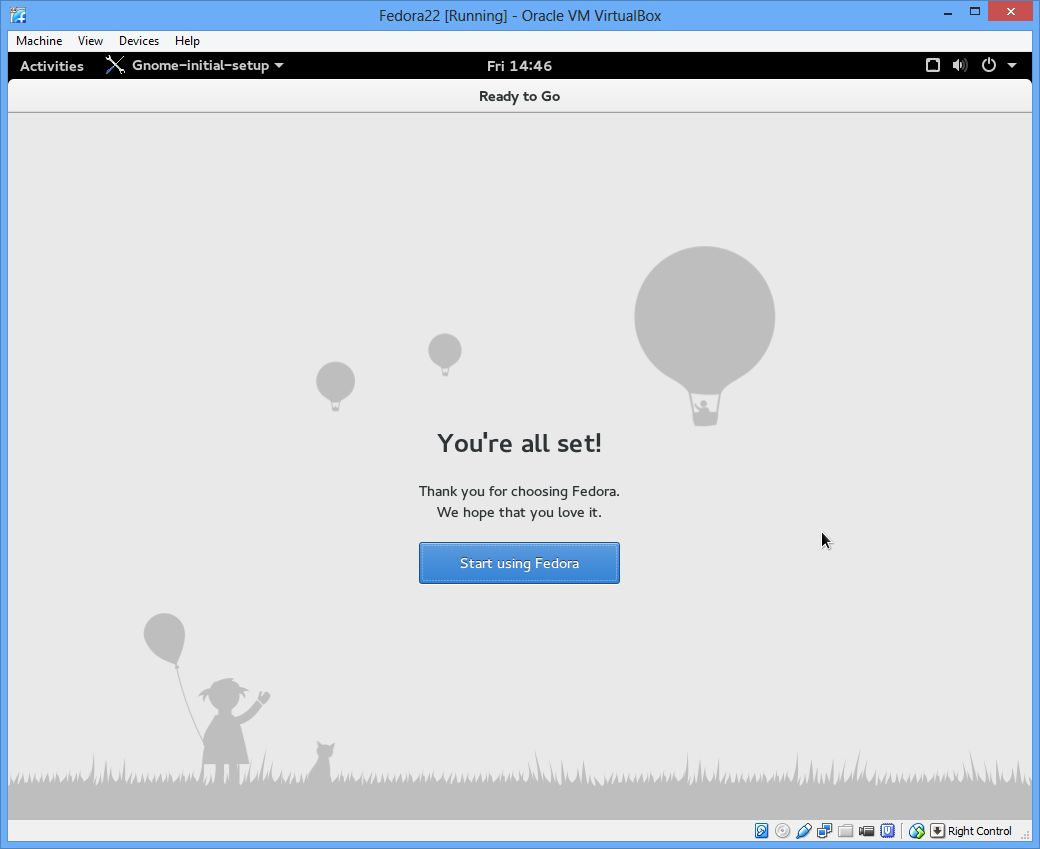Open the Fri 14:46 clock menu

(x=519, y=66)
